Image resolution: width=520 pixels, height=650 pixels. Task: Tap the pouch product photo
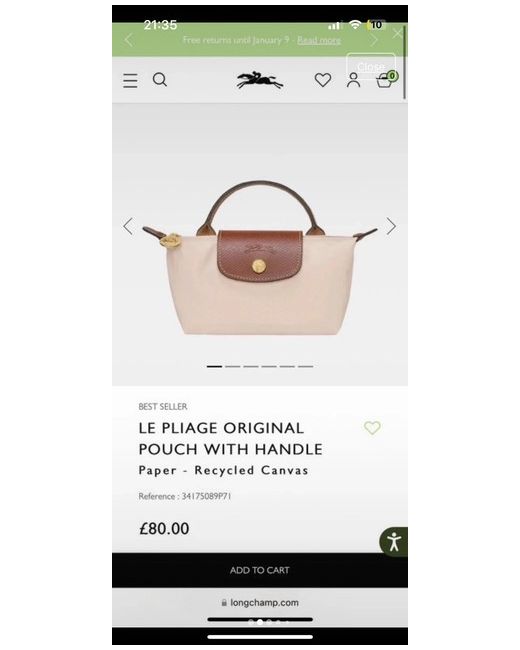tap(260, 258)
